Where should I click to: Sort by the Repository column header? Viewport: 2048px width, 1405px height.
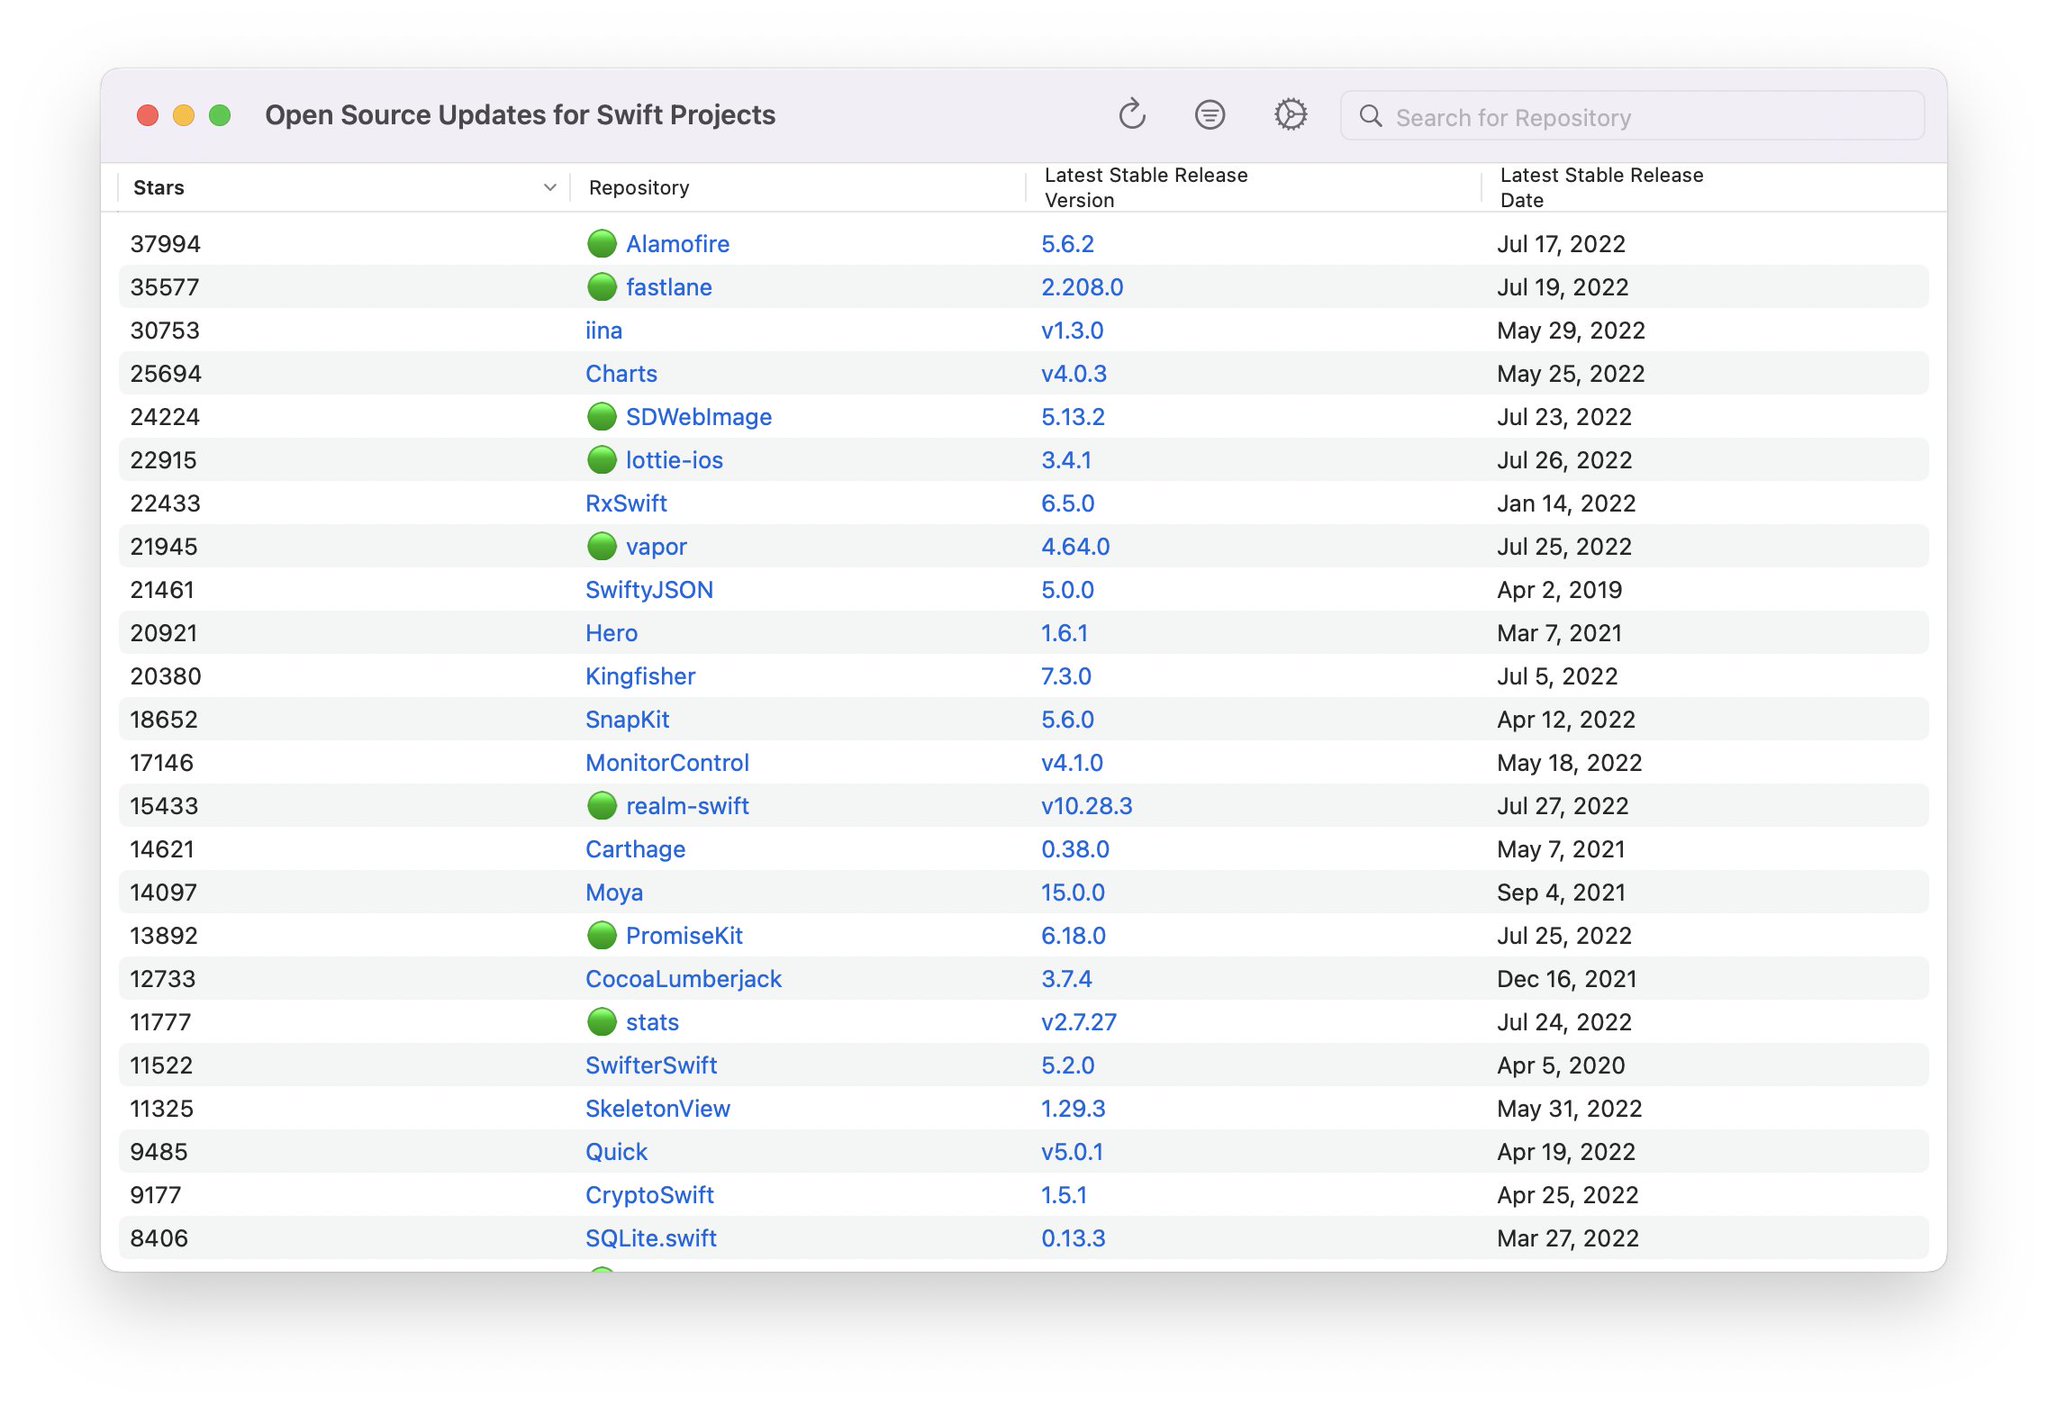point(639,188)
